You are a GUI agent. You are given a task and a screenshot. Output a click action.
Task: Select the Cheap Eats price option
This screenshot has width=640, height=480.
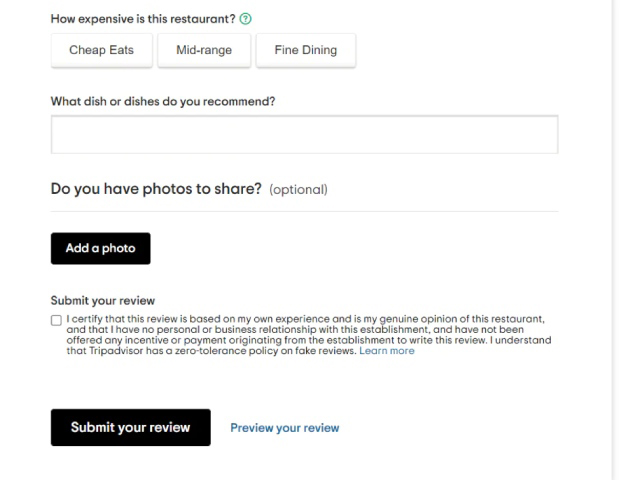(x=101, y=50)
